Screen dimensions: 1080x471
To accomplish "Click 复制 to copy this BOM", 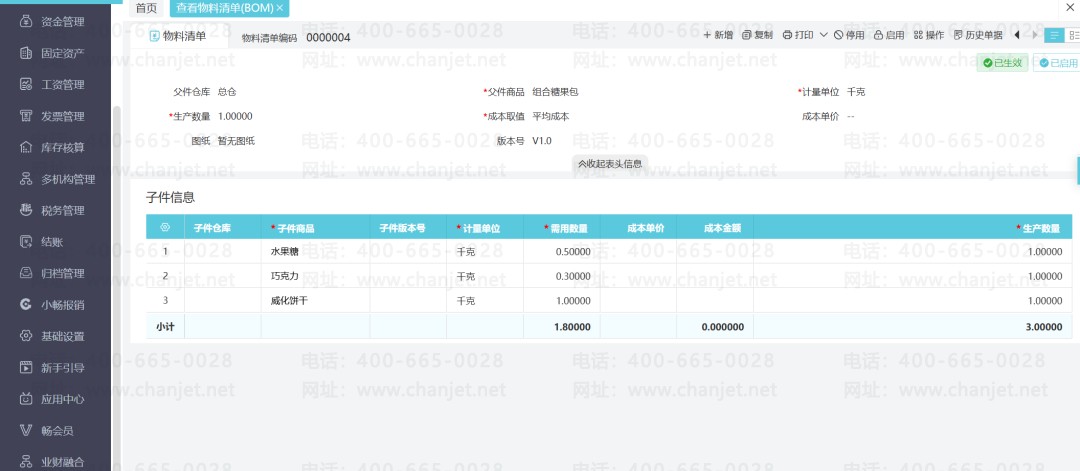I will 757,35.
